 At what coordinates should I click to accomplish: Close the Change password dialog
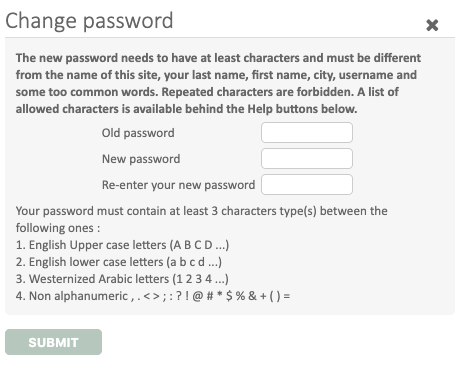click(432, 25)
